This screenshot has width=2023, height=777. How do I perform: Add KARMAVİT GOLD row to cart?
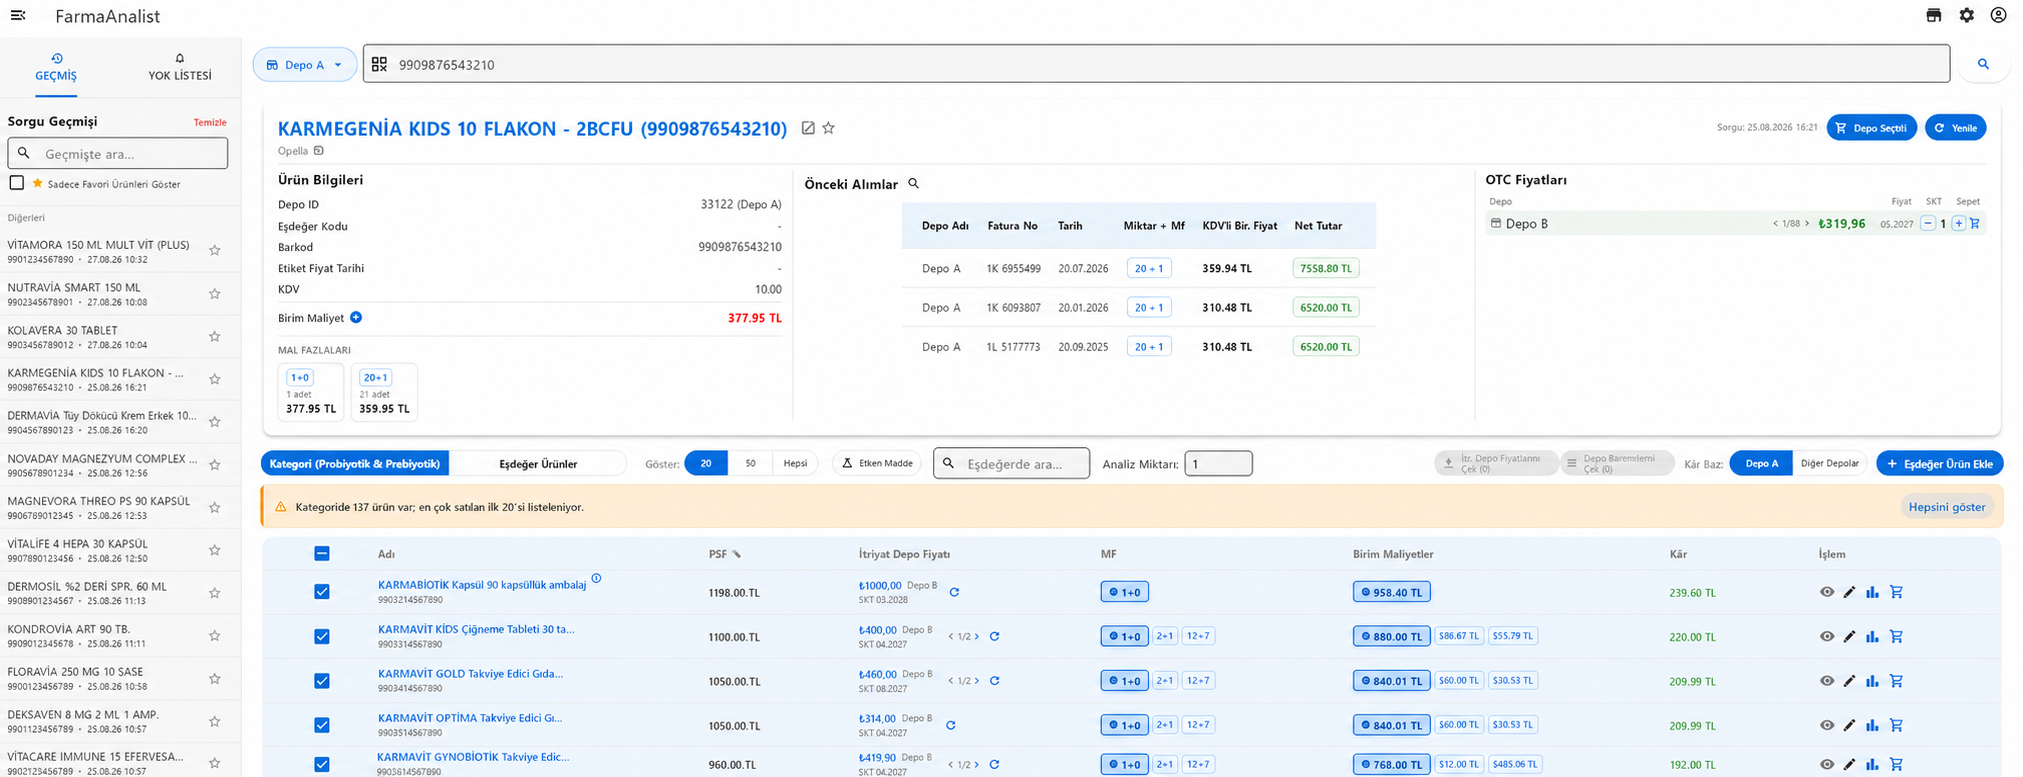[x=1896, y=681]
